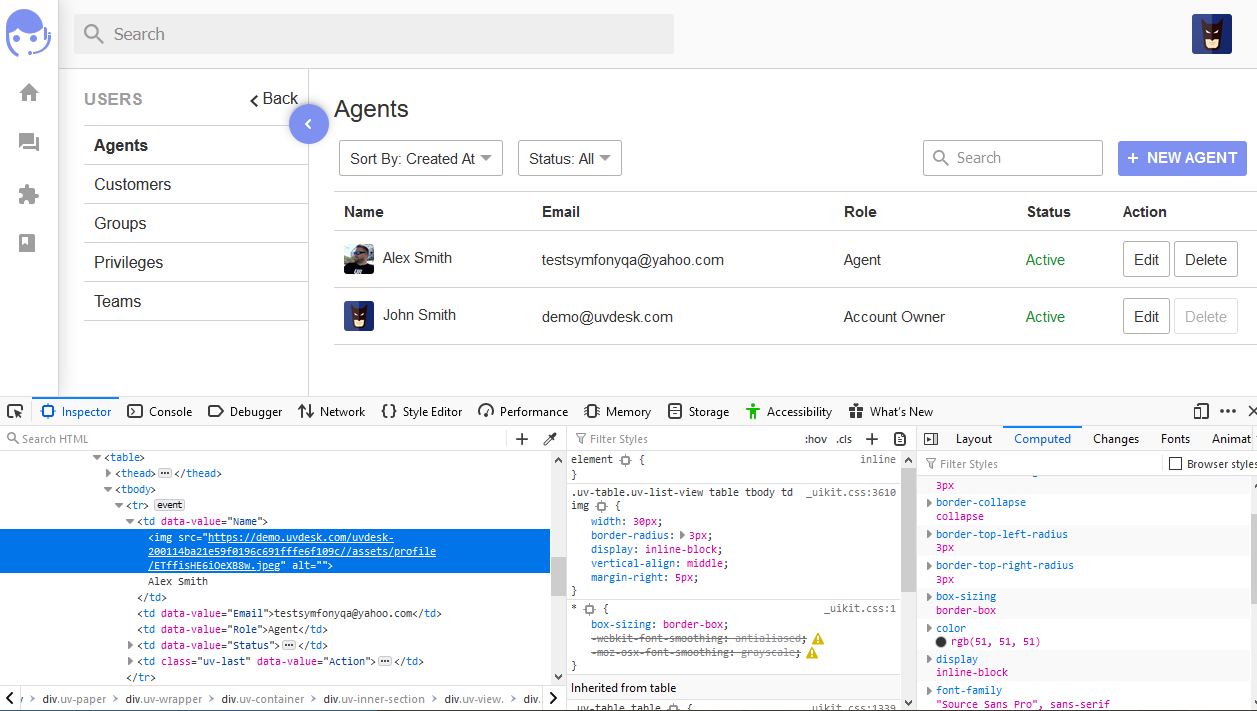Expand the box-sizing computed property
Screen dimensions: 1257x711
click(x=929, y=597)
